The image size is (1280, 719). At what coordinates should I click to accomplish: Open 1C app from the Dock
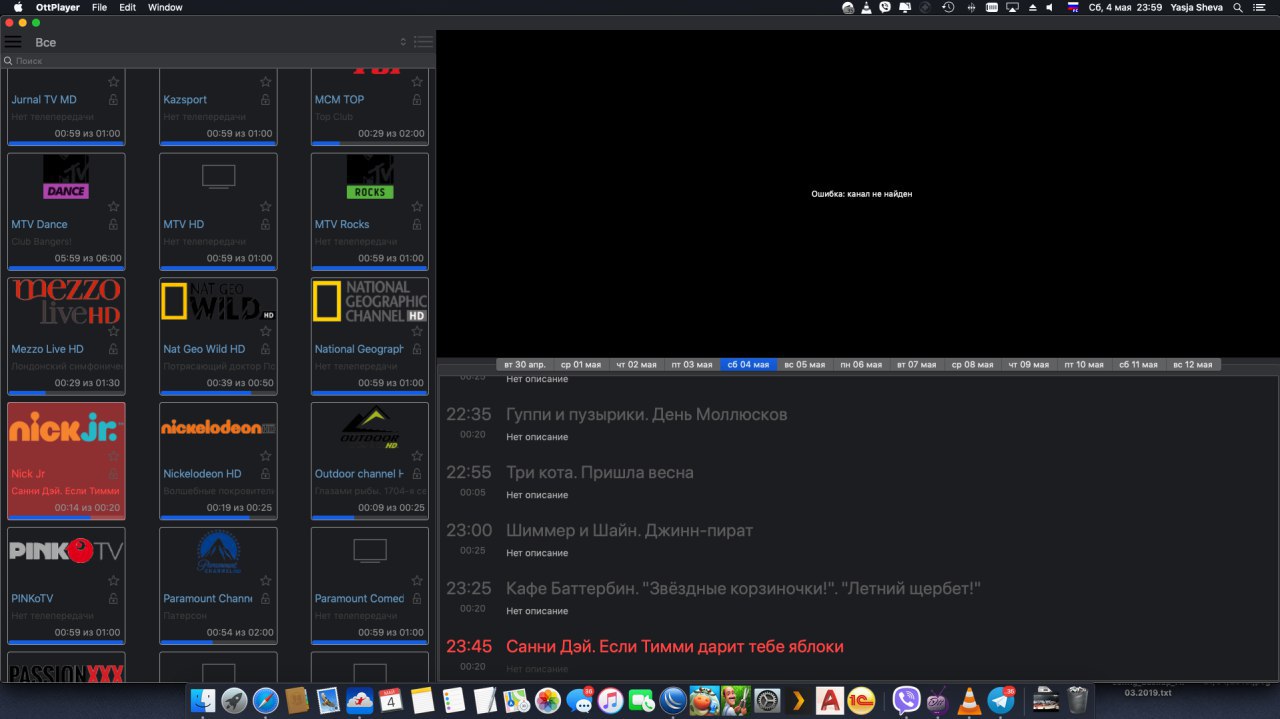click(x=861, y=700)
